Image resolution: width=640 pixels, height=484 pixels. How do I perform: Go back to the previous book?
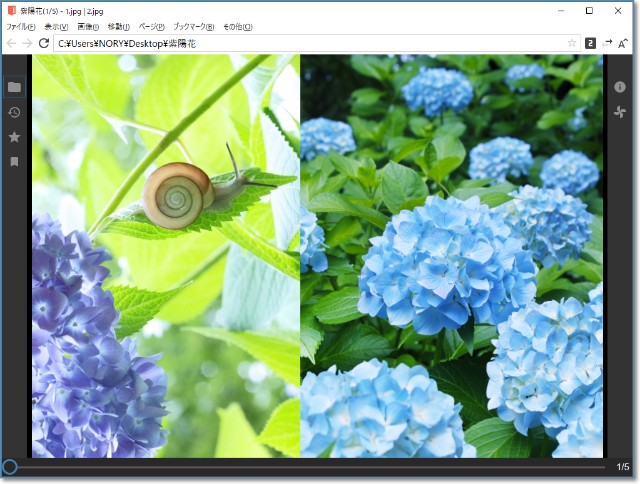point(11,43)
